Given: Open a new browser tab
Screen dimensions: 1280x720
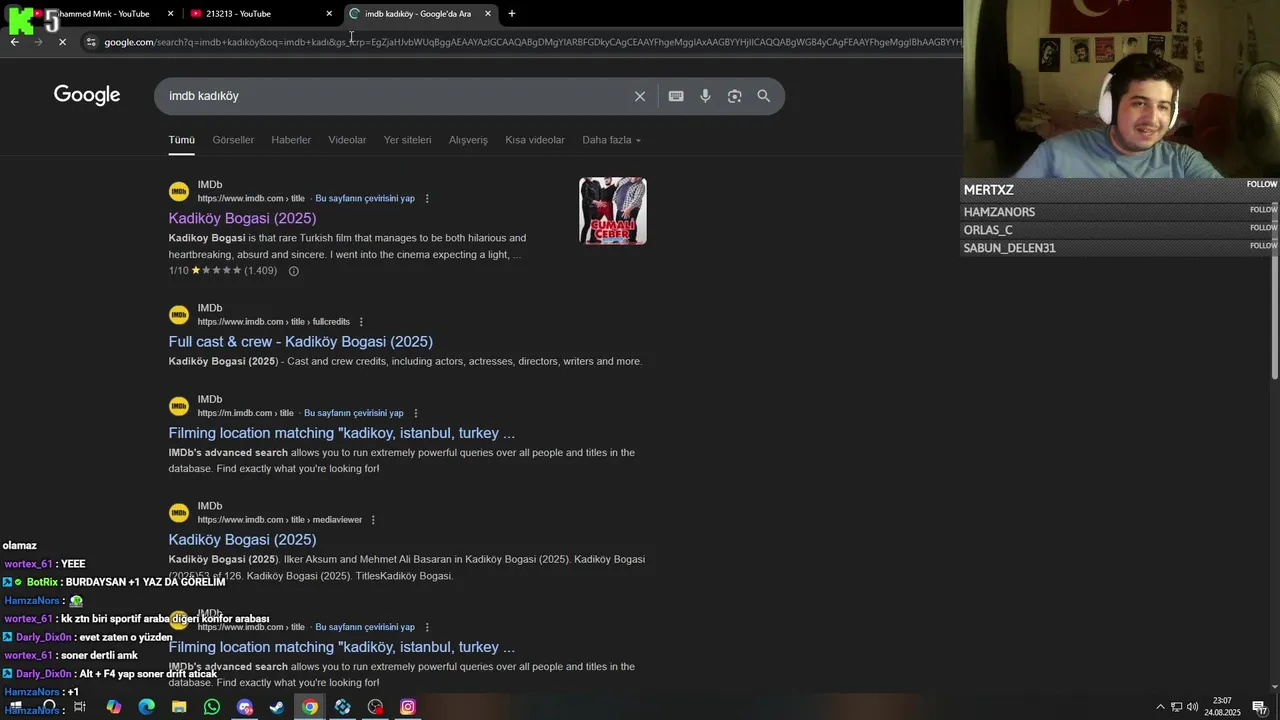Looking at the screenshot, I should 512,13.
